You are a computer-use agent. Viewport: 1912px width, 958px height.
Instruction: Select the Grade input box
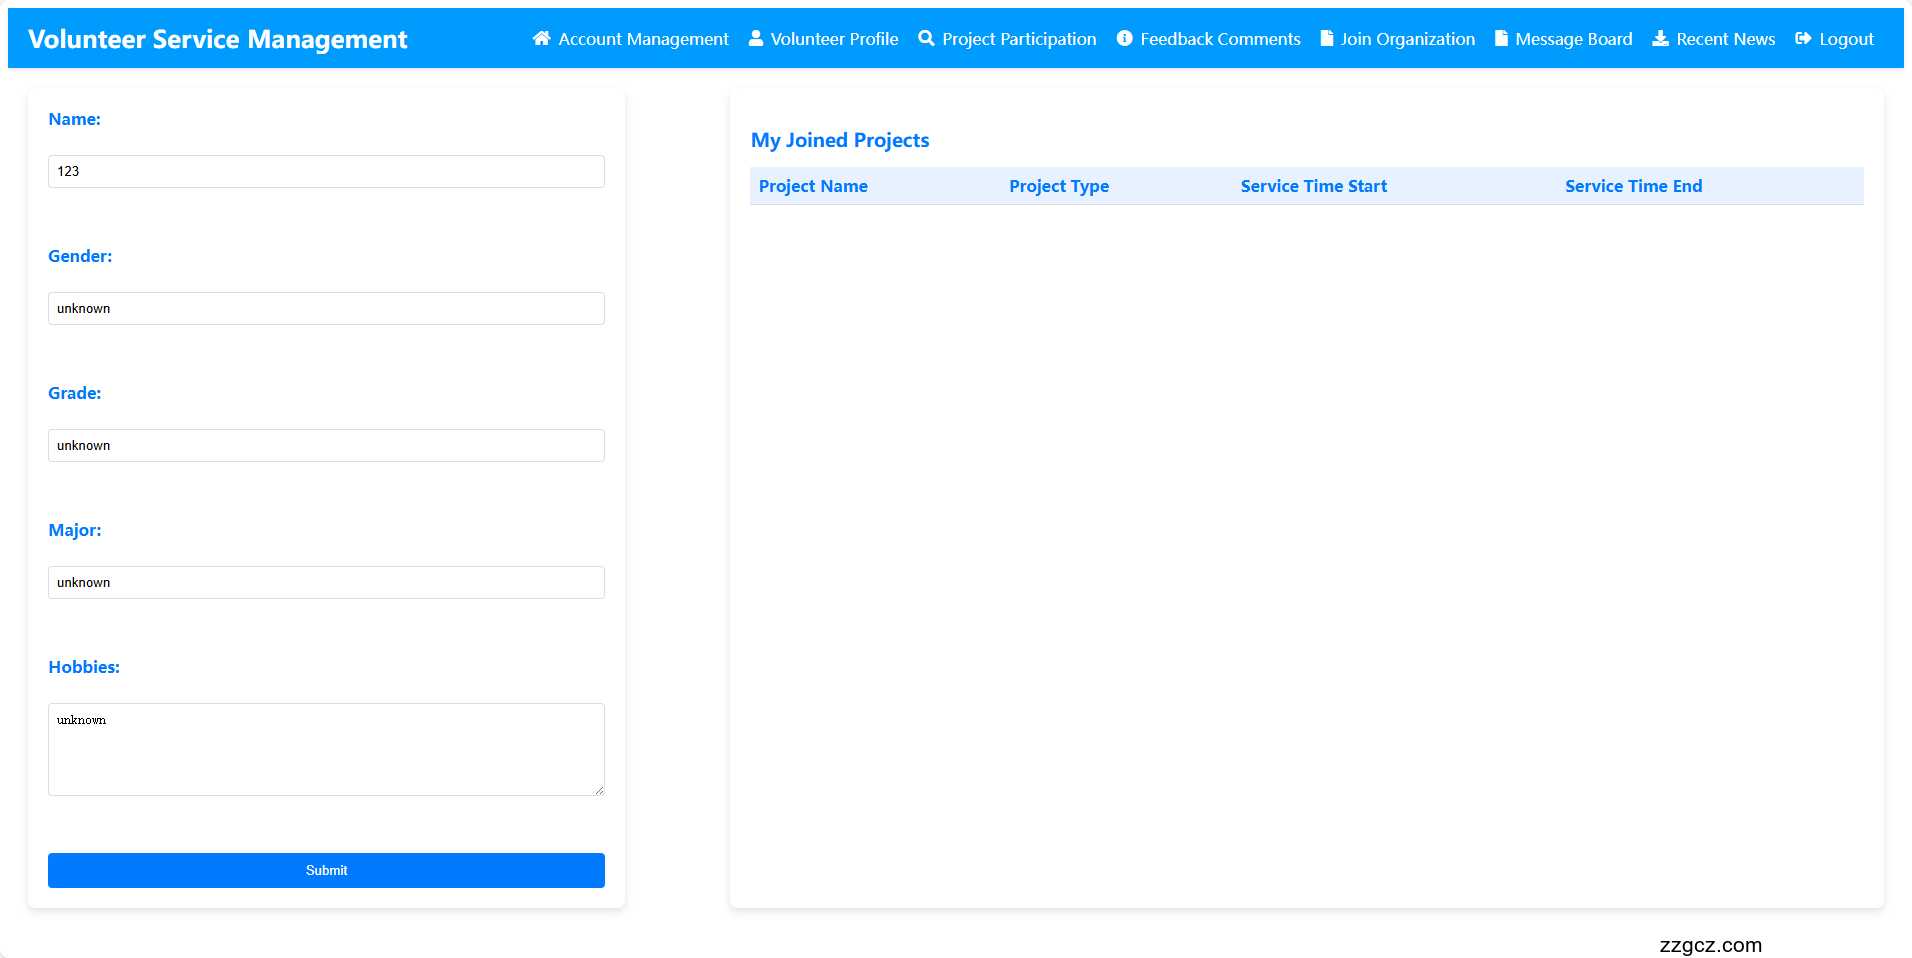point(326,445)
